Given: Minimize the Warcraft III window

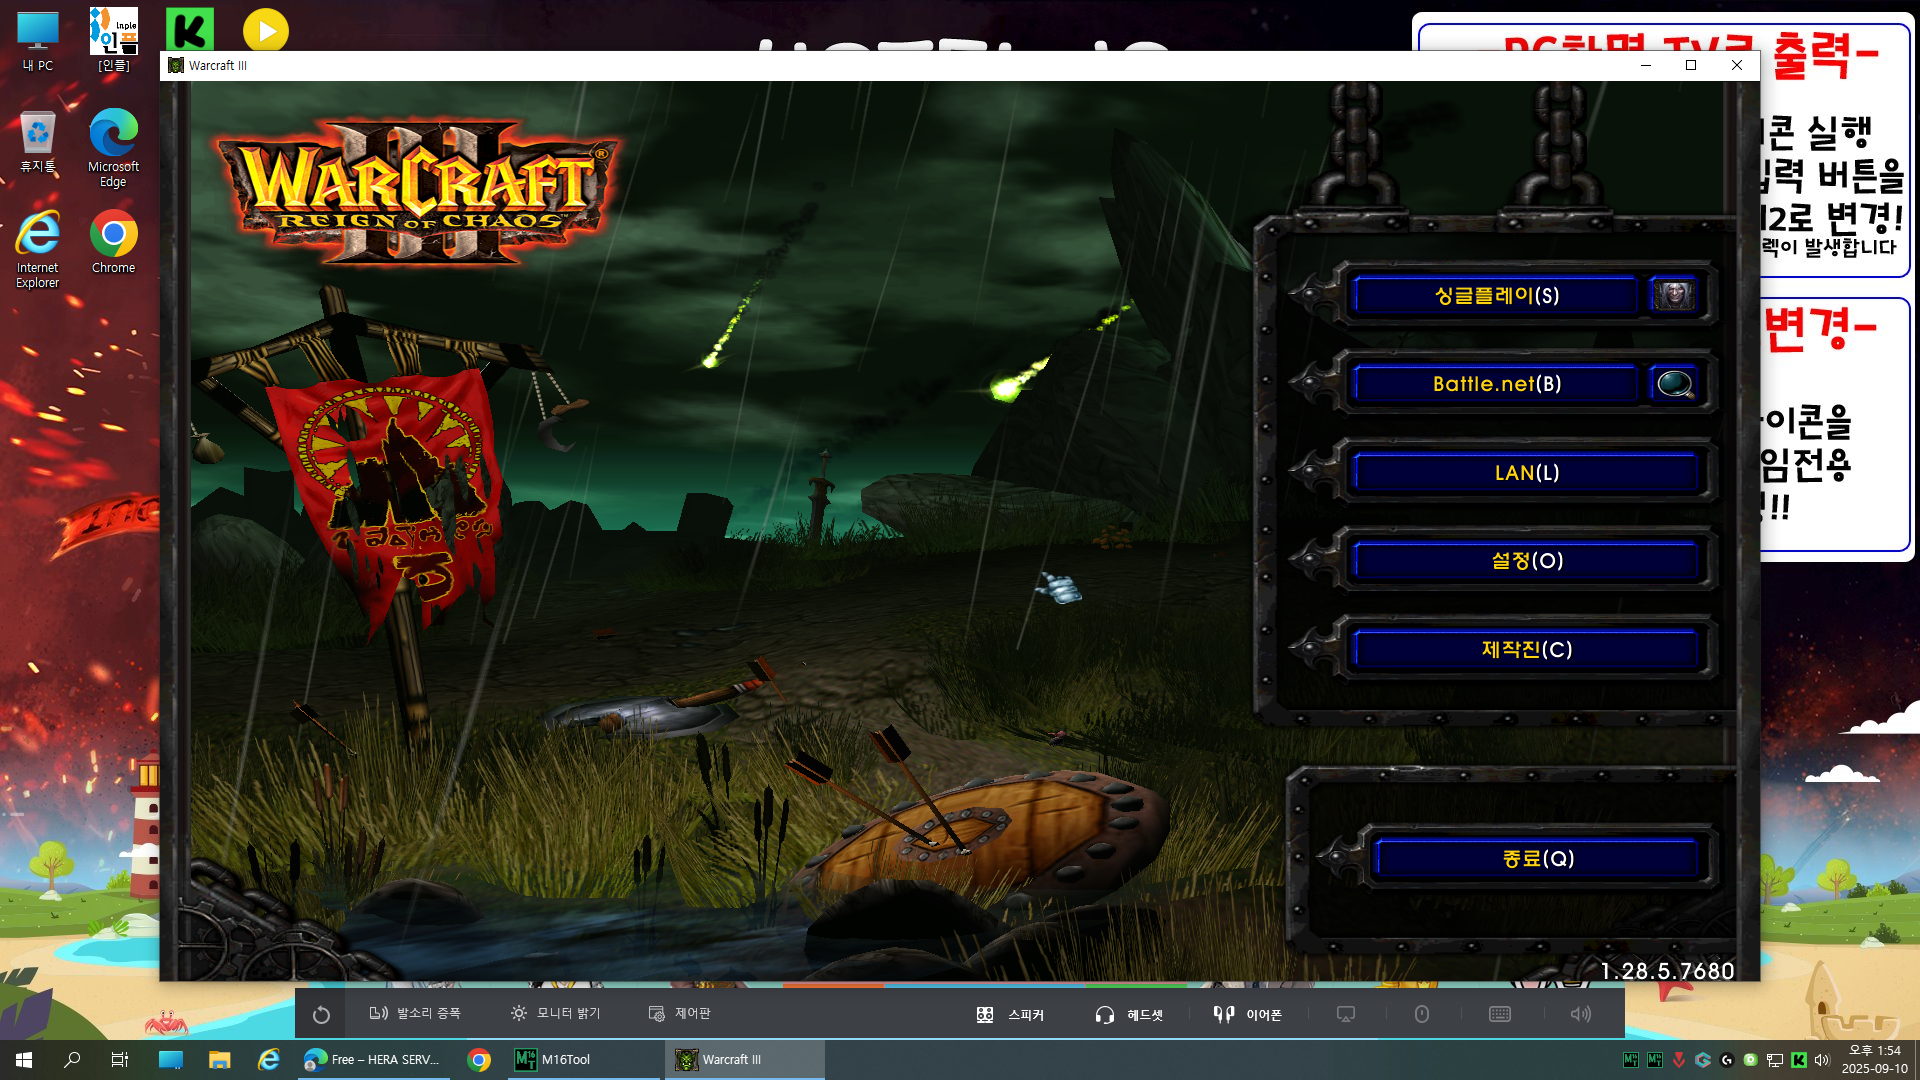Looking at the screenshot, I should (x=1646, y=66).
